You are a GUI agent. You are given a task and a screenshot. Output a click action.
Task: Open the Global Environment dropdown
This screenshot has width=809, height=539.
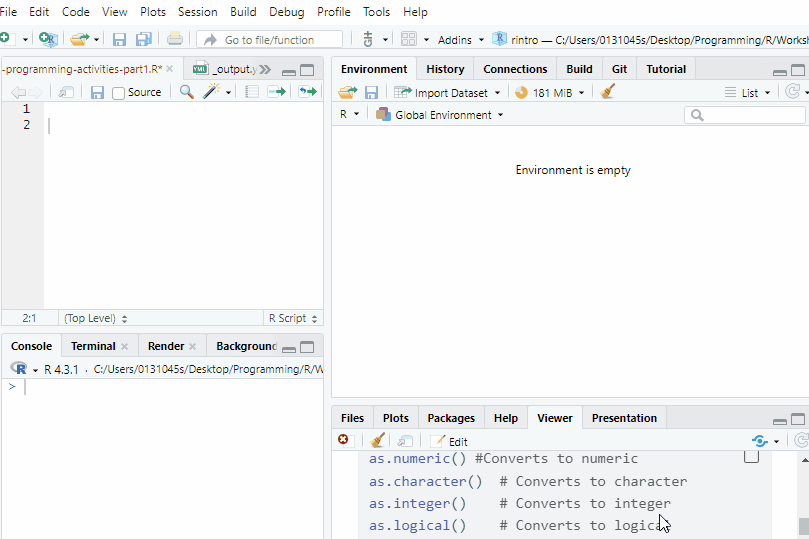click(x=439, y=115)
